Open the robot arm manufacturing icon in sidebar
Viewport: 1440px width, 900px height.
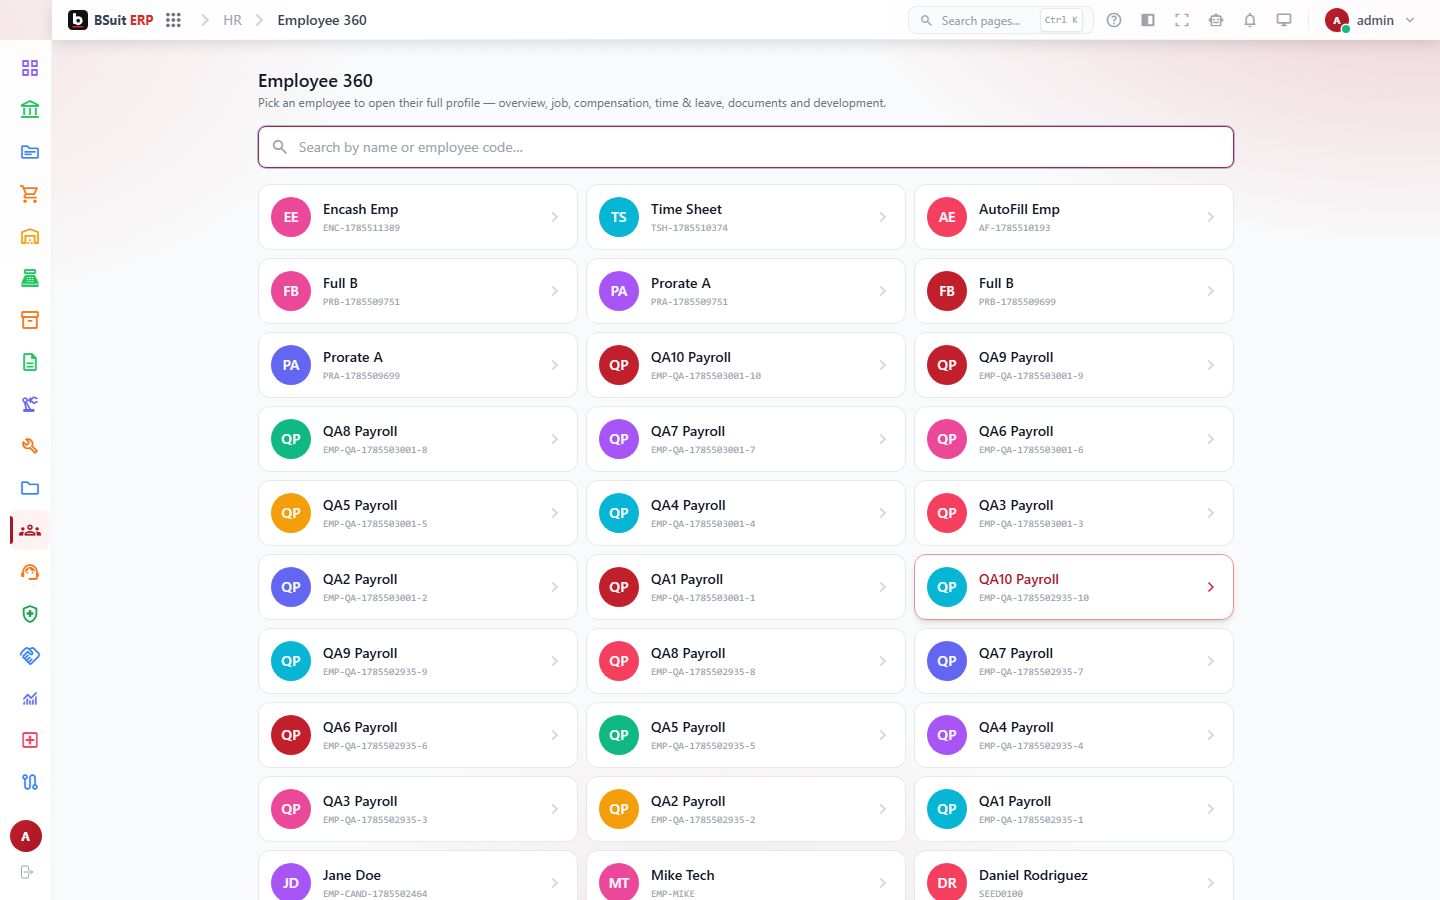coord(30,404)
